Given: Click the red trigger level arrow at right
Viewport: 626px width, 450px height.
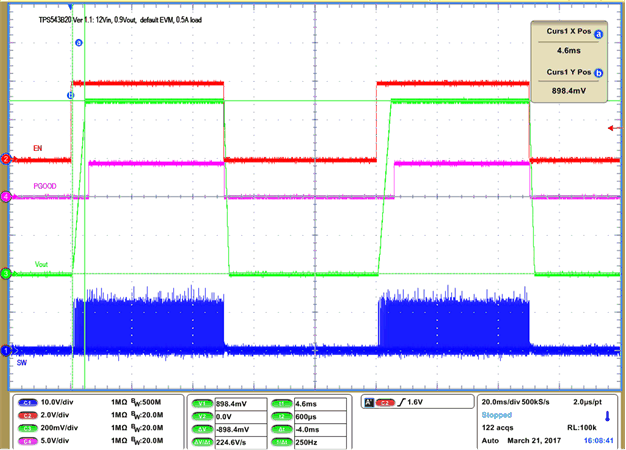Looking at the screenshot, I should [615, 128].
